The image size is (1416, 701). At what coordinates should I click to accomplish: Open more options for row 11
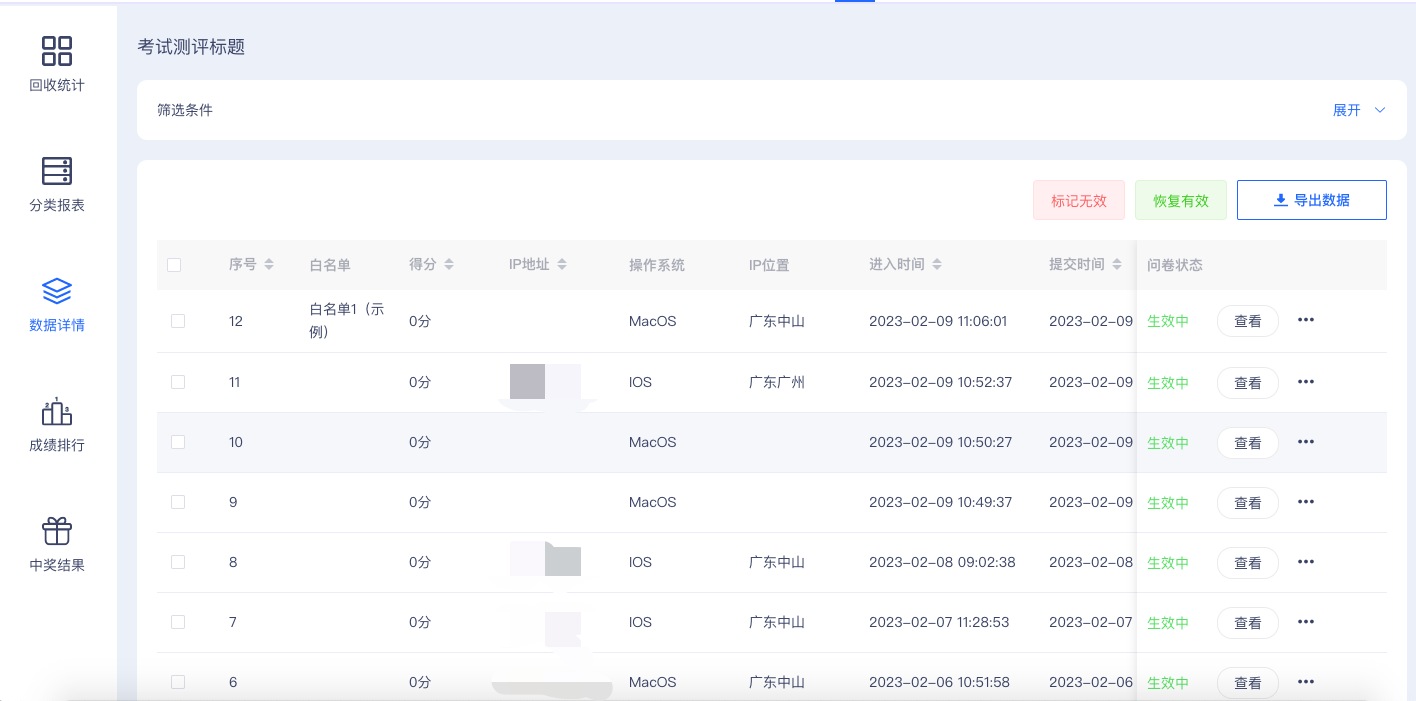[x=1306, y=382]
